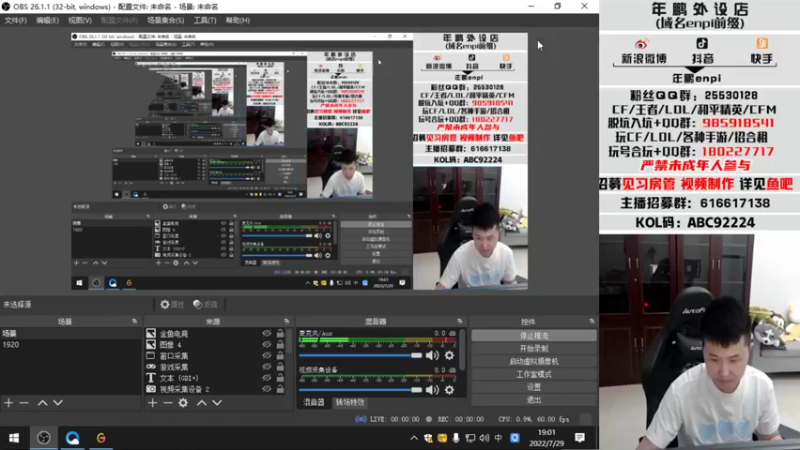The width and height of the screenshot is (800, 450).
Task: Open the Windows notification center icon
Action: point(580,438)
